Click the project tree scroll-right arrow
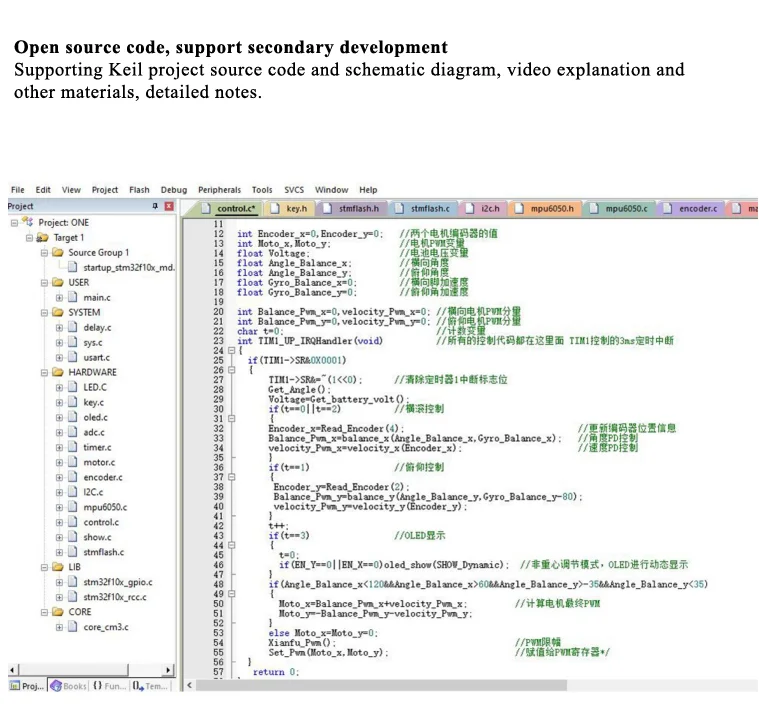The width and height of the screenshot is (759, 721). (x=168, y=670)
